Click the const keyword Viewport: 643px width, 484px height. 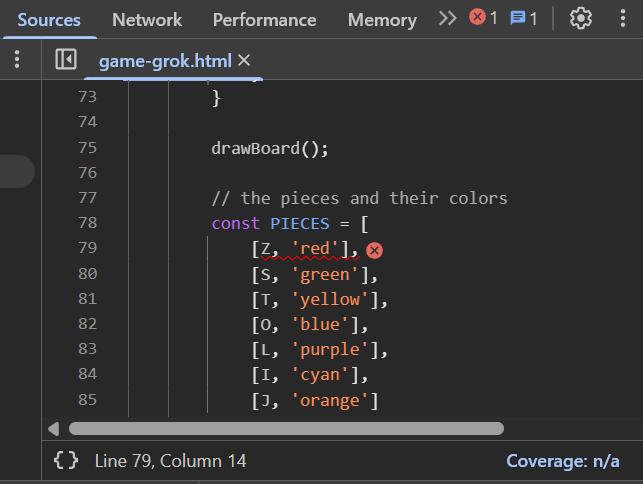pos(236,224)
